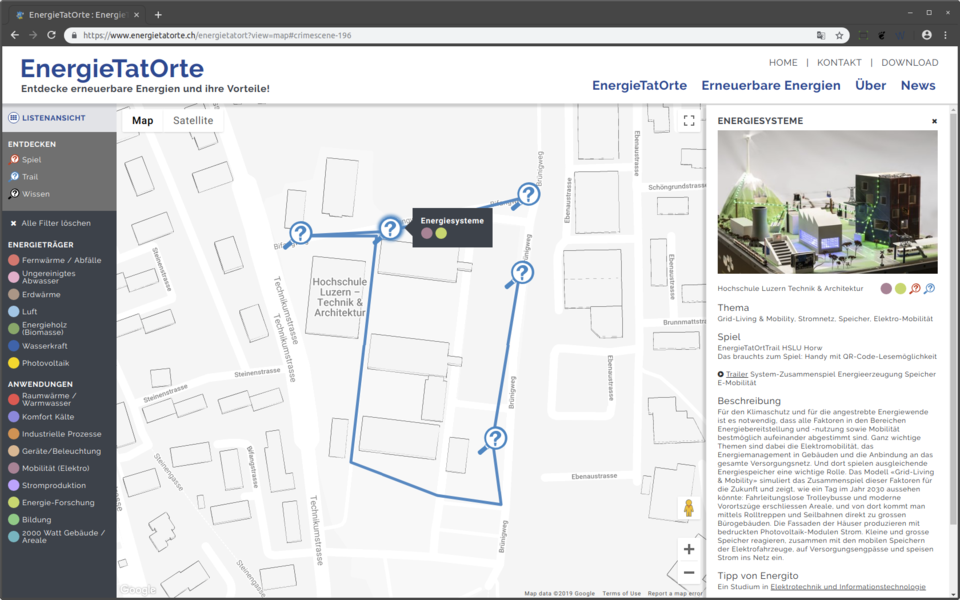
Task: Switch to Map view tab
Action: pos(143,121)
